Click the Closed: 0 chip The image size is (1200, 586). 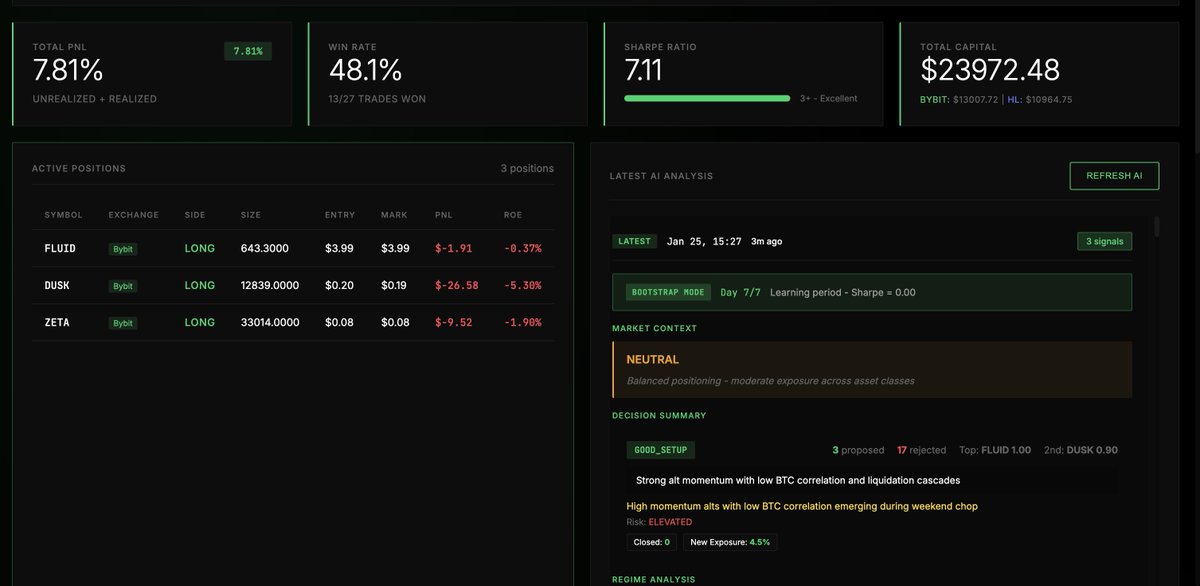652,542
